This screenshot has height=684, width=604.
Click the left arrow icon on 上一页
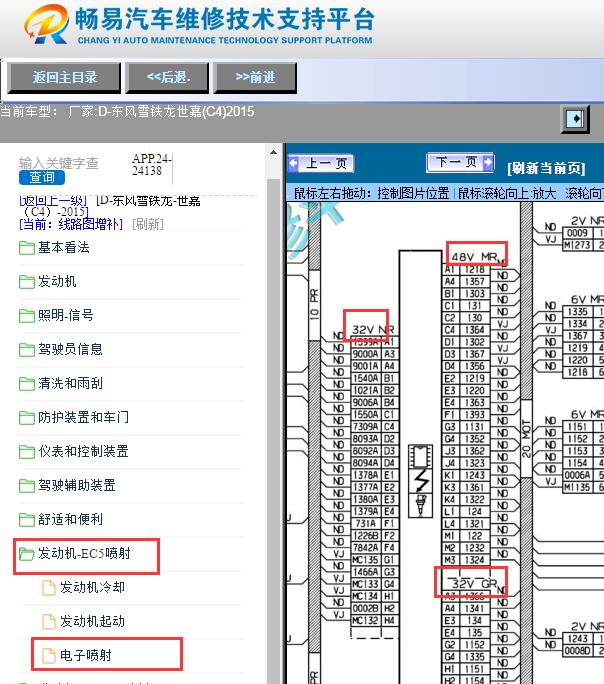pos(293,164)
